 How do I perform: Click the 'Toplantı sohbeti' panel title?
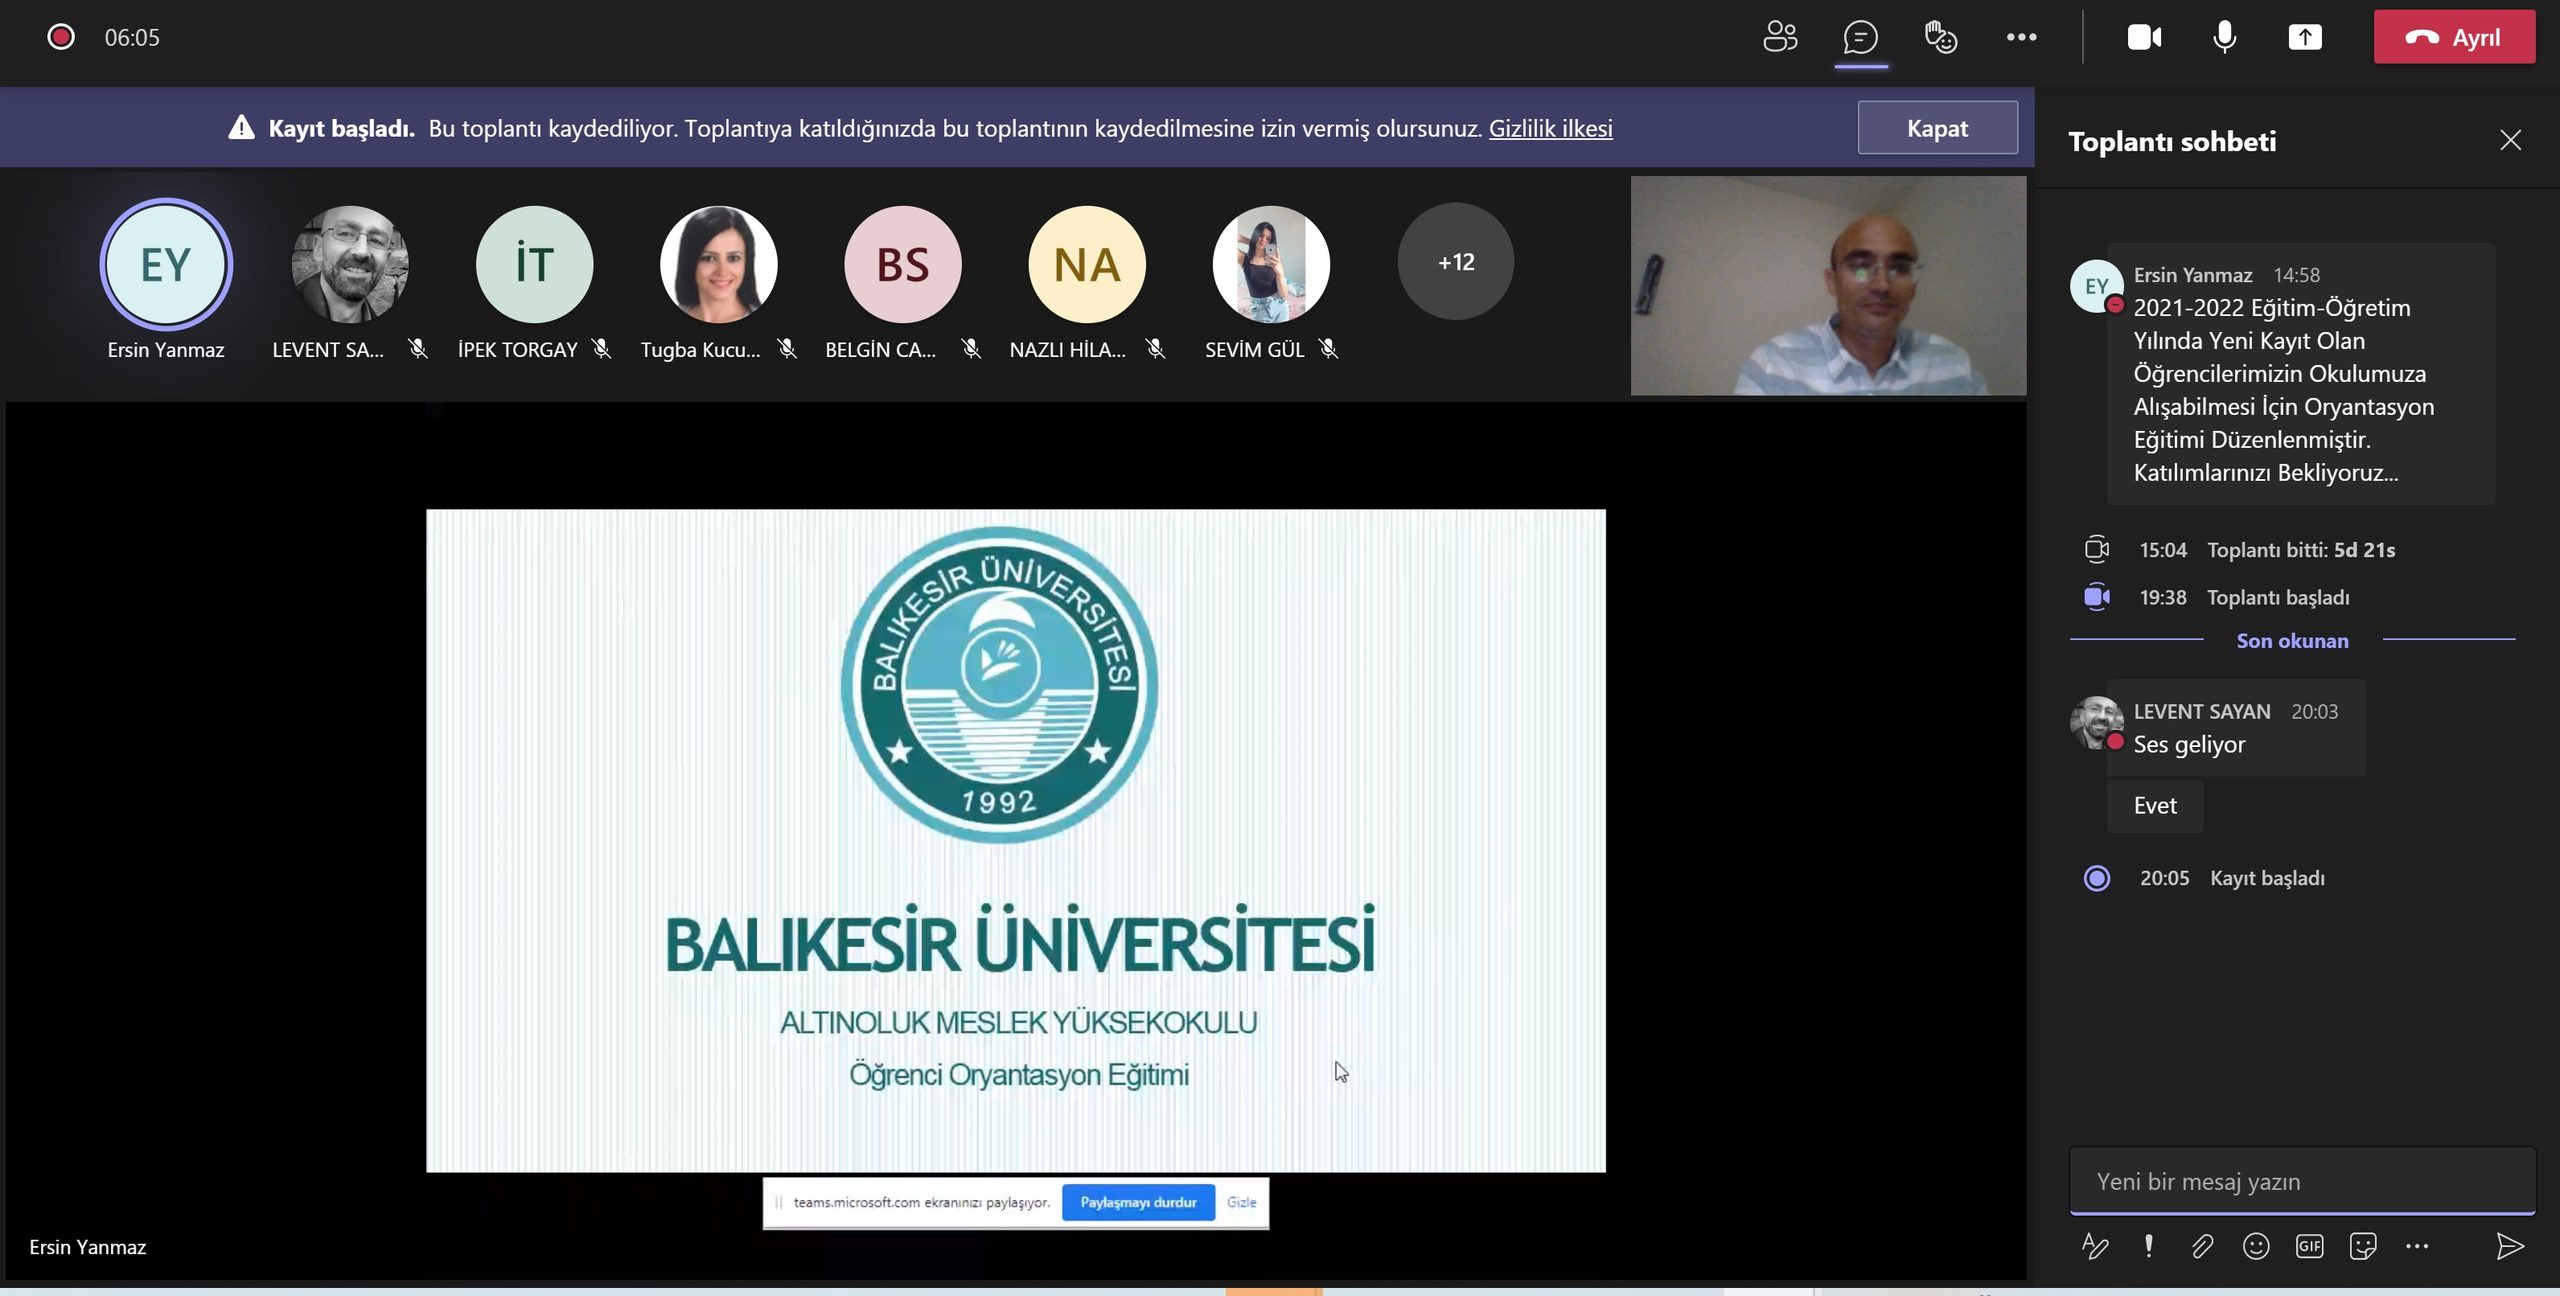point(2172,141)
